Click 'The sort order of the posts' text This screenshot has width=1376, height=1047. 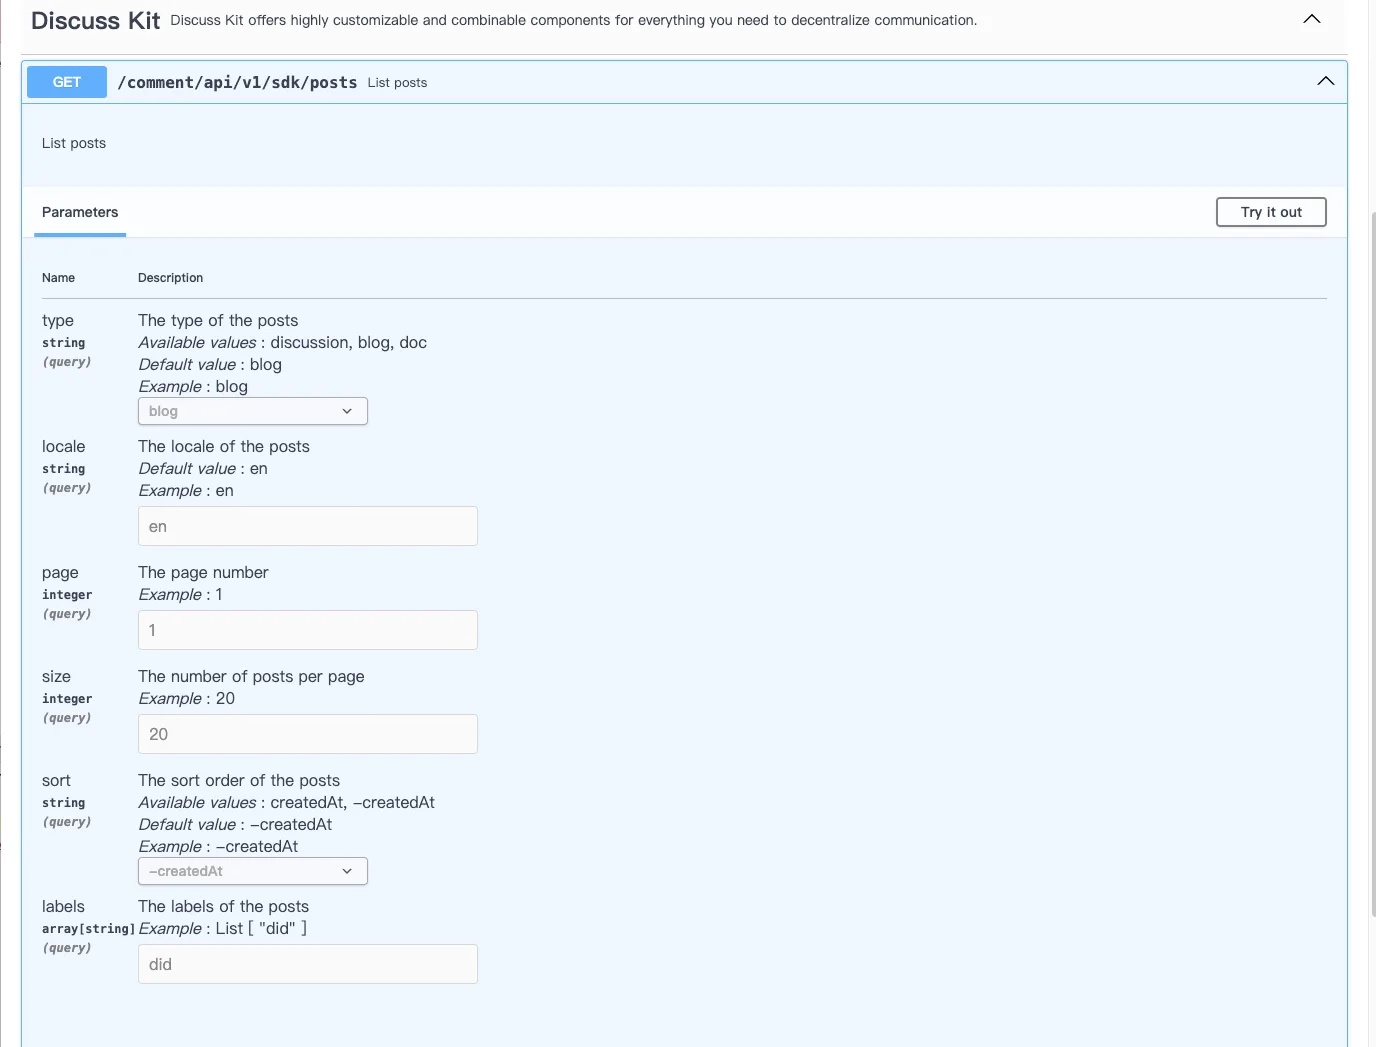pos(239,780)
